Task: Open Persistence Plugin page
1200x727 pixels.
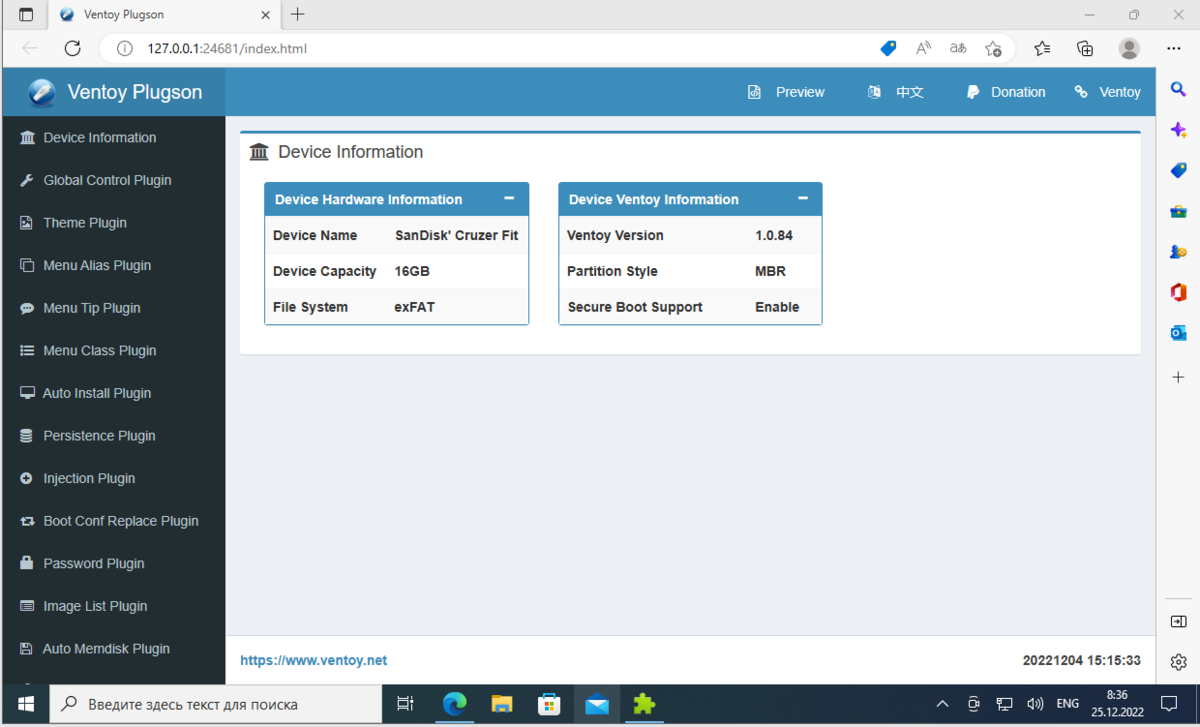Action: (x=112, y=436)
